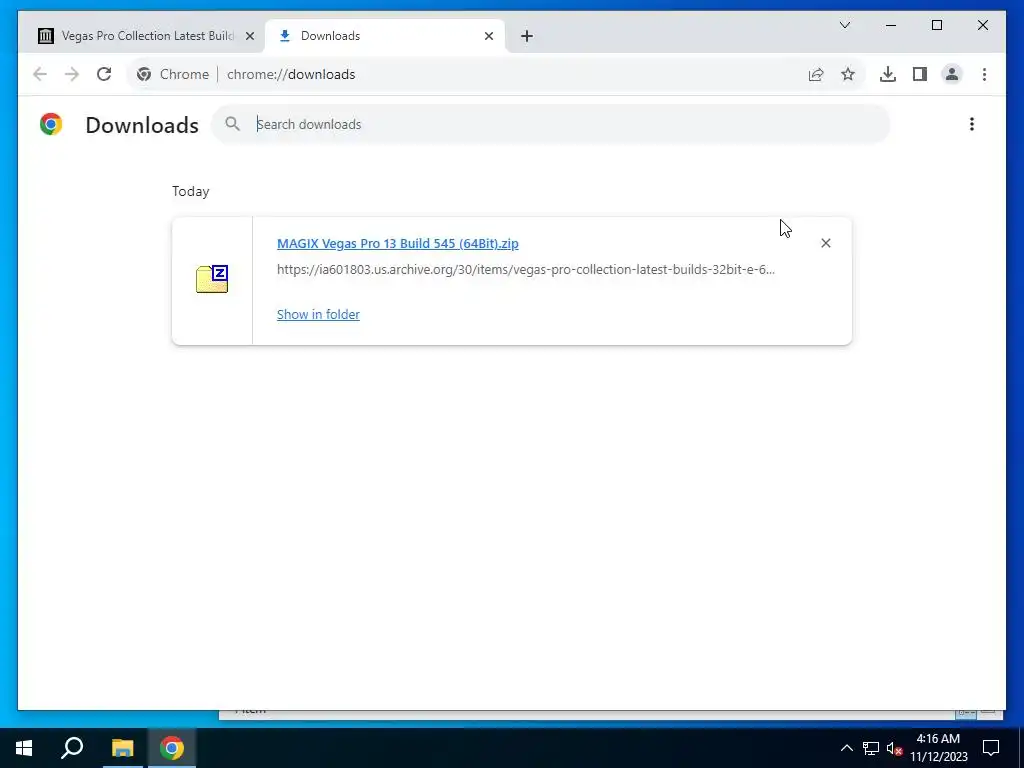1024x768 pixels.
Task: Reload the downloads page
Action: (104, 74)
